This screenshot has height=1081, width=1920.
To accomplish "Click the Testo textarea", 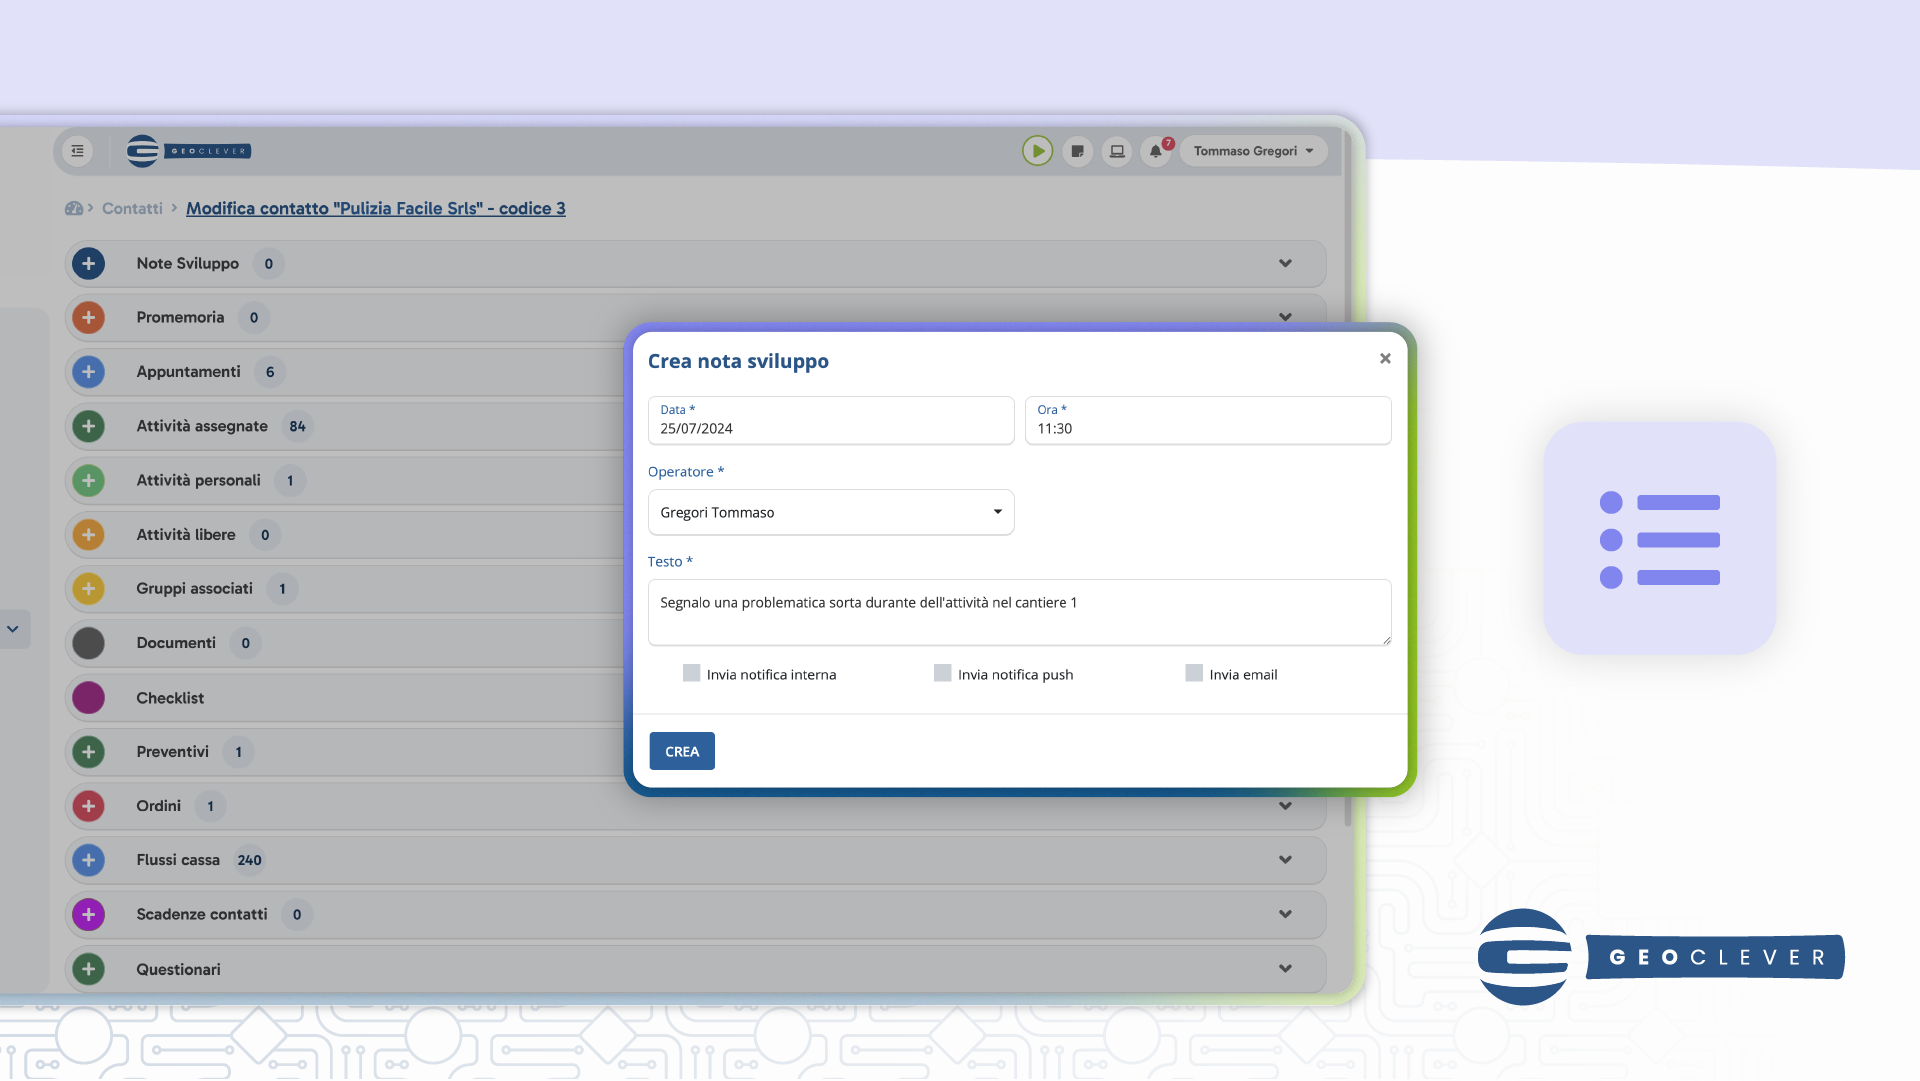I will (1019, 612).
